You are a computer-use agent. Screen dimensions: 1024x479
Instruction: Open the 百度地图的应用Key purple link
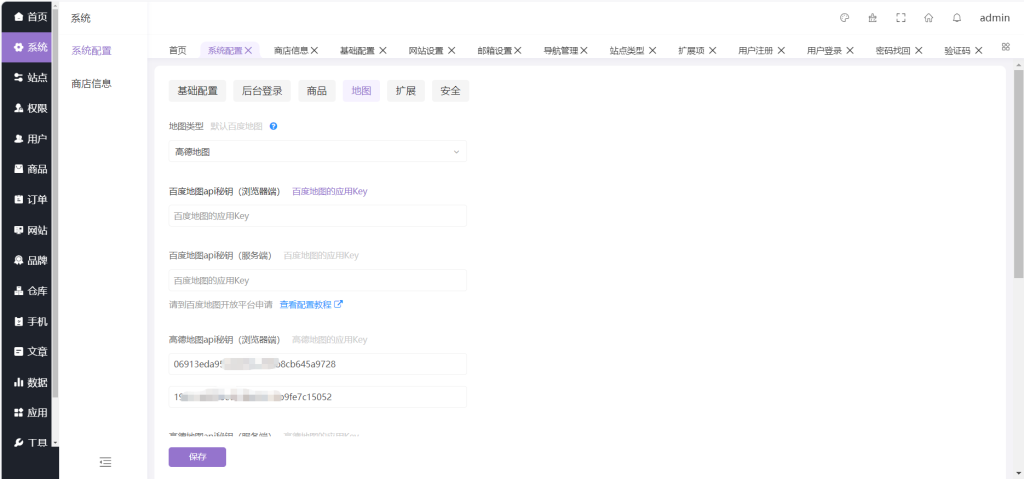coord(330,191)
